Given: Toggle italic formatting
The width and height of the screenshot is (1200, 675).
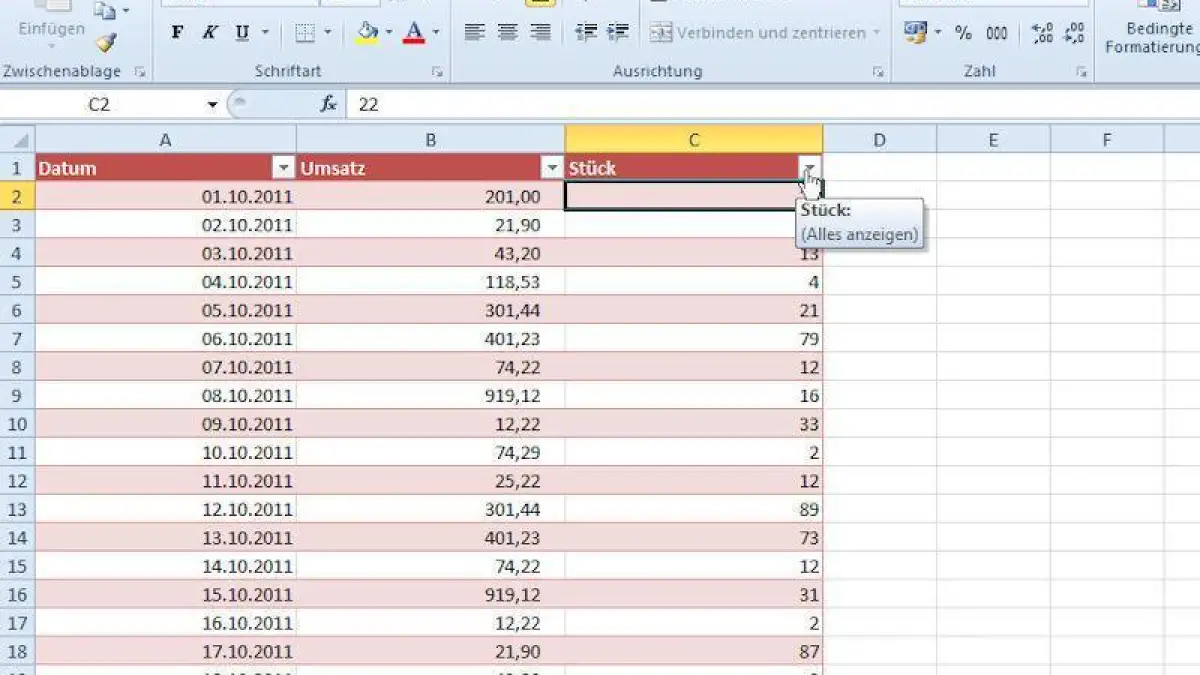Looking at the screenshot, I should click(x=209, y=32).
